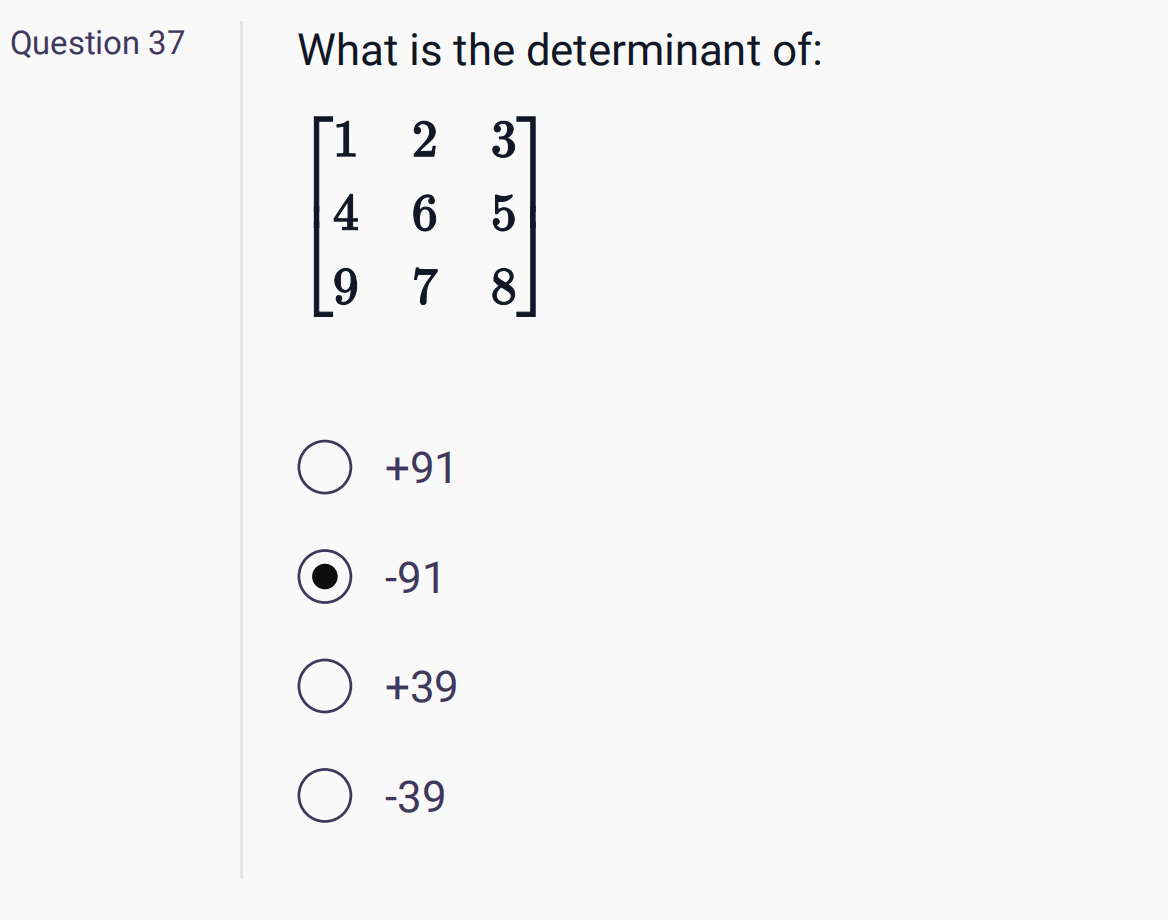Click the "-39" answer label text
The width and height of the screenshot is (1168, 920).
(x=415, y=796)
